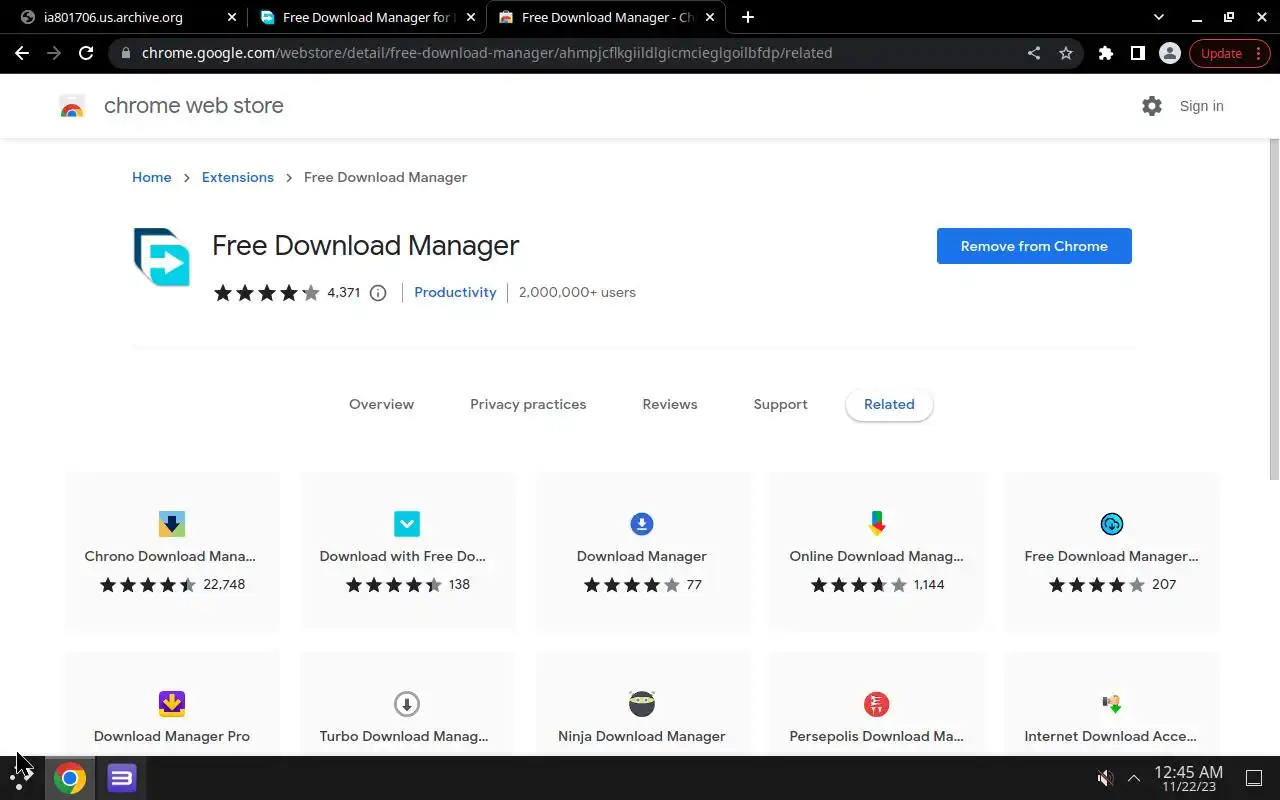Open Chrono Download Manager card title
This screenshot has width=1280, height=800.
coord(170,556)
